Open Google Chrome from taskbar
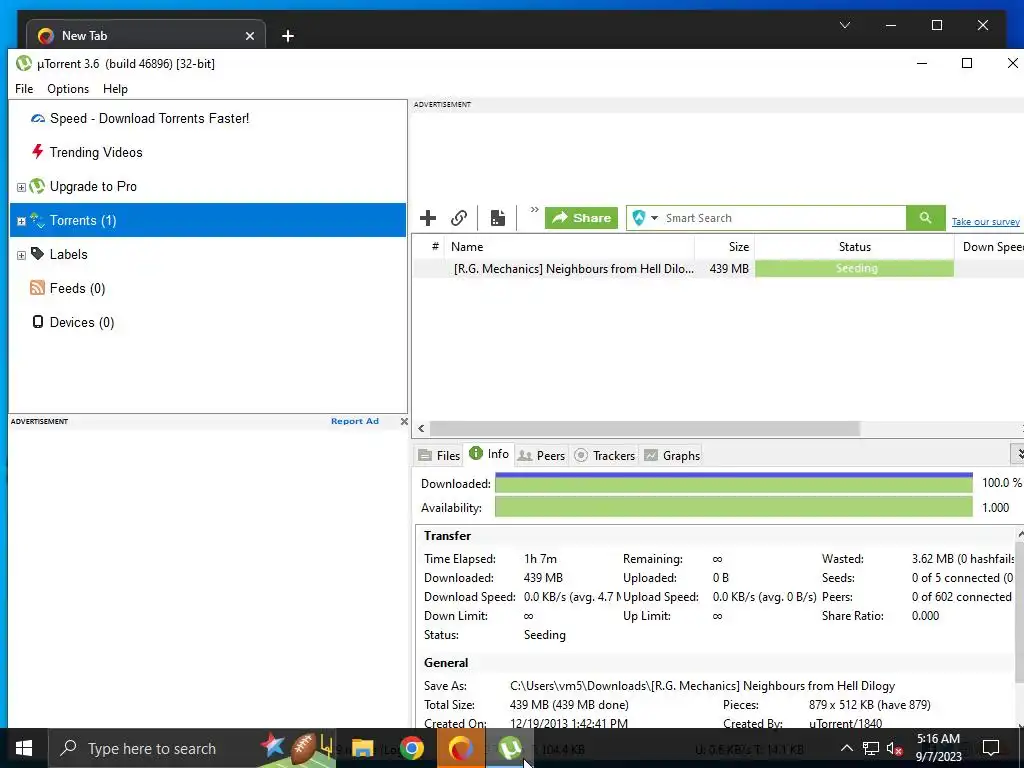The image size is (1024, 768). tap(412, 748)
